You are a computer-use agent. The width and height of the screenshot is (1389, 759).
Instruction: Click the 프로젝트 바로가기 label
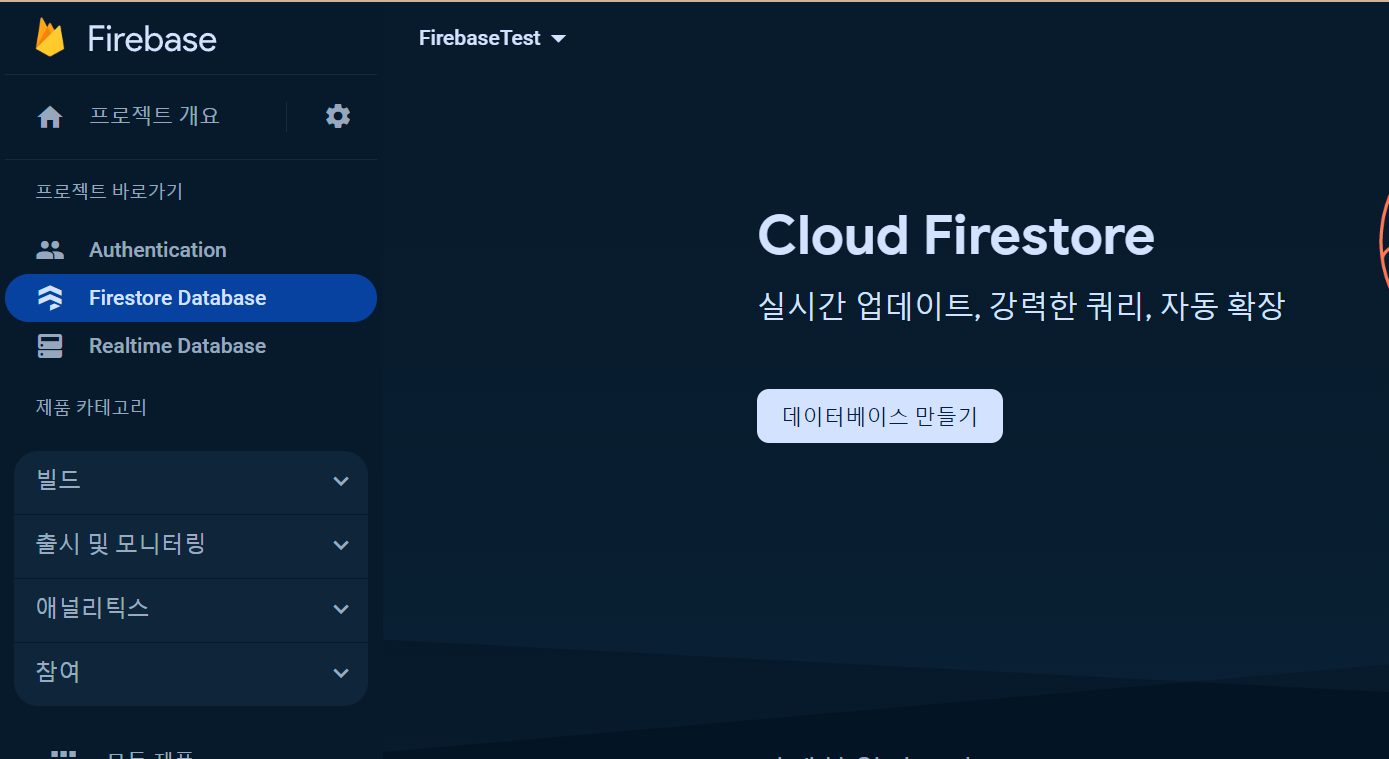pyautogui.click(x=109, y=191)
